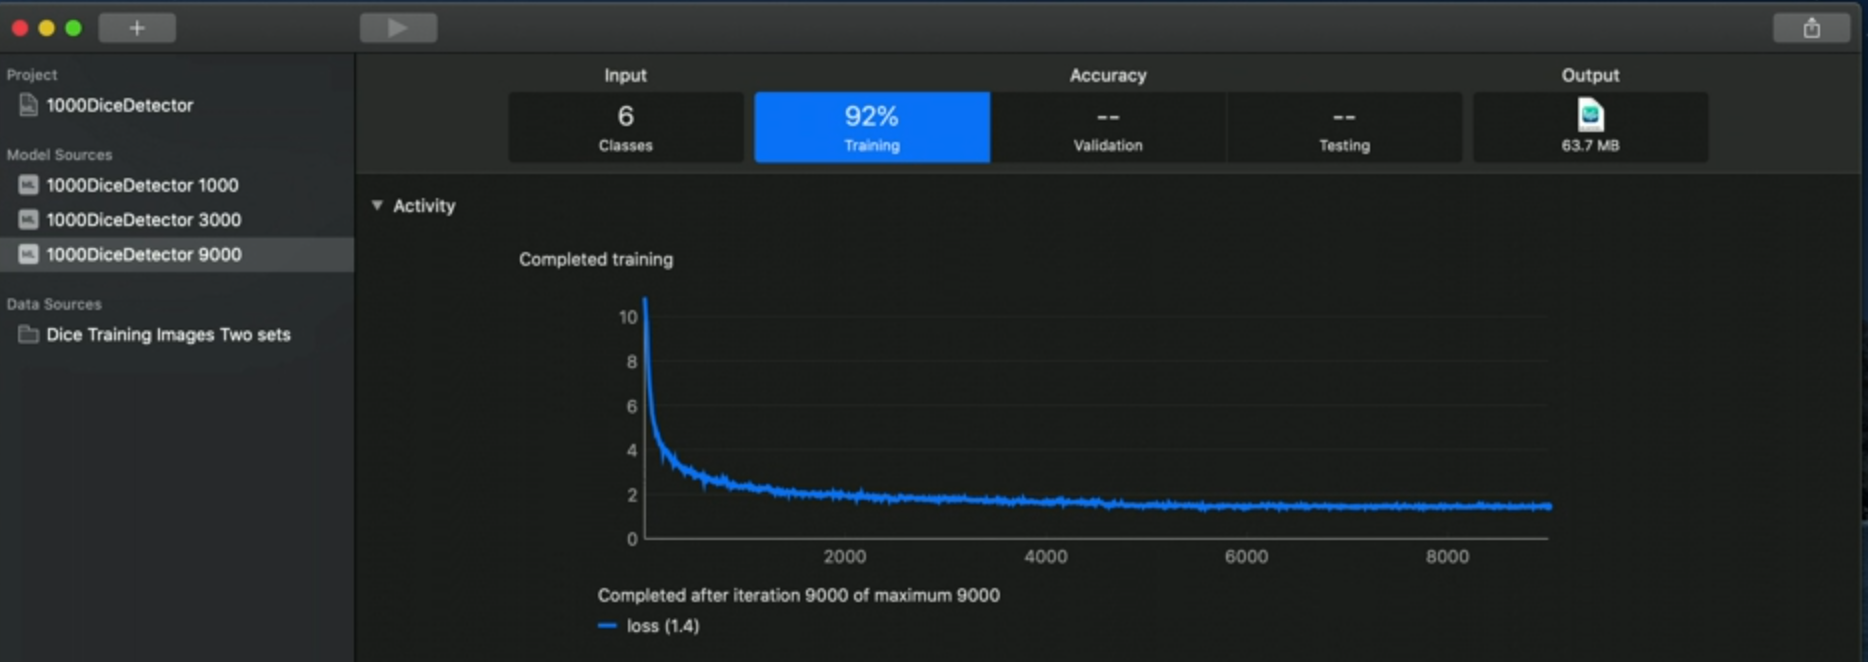Click the loss curve near iteration 4000
The width and height of the screenshot is (1868, 662).
[1046, 501]
